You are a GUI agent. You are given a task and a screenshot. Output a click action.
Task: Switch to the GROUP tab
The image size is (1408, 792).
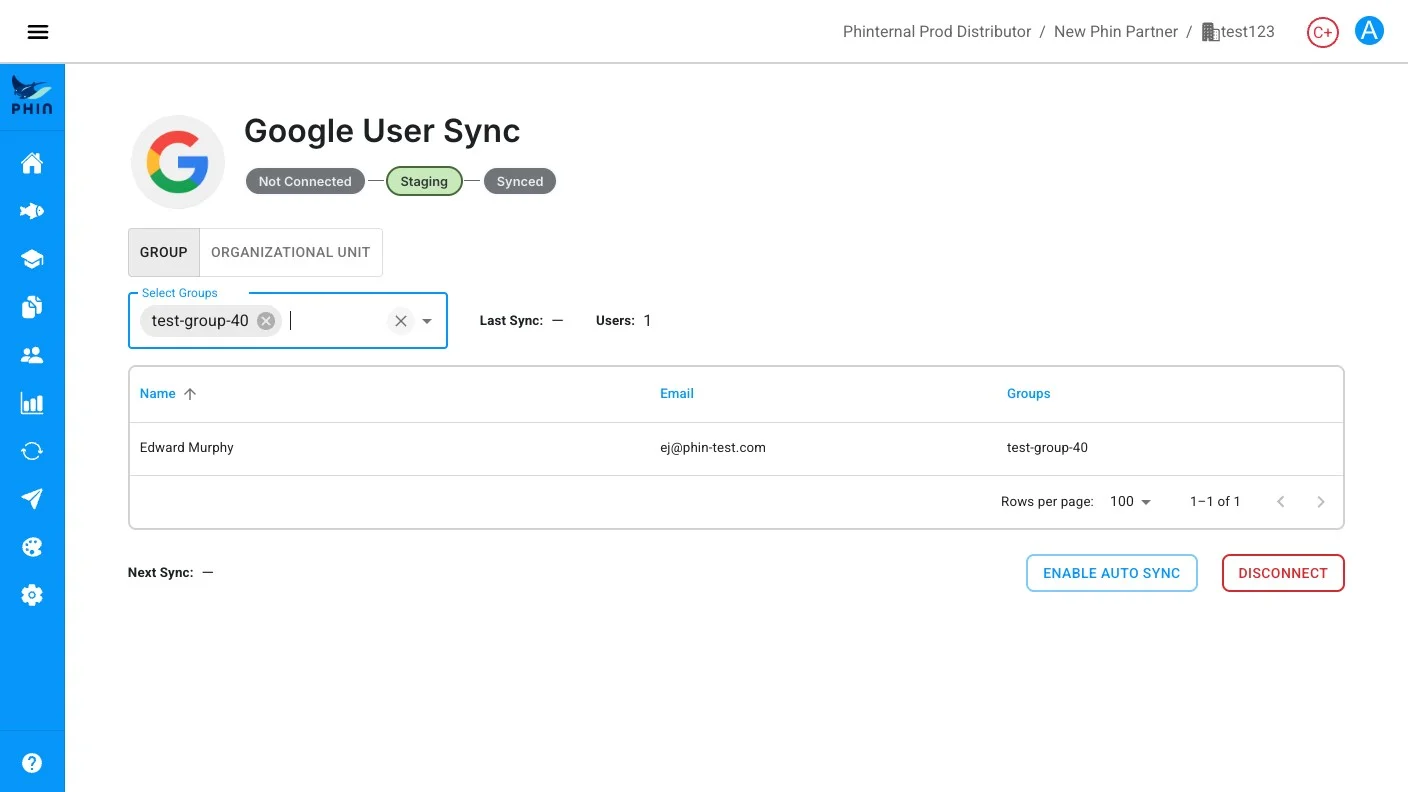click(x=164, y=252)
